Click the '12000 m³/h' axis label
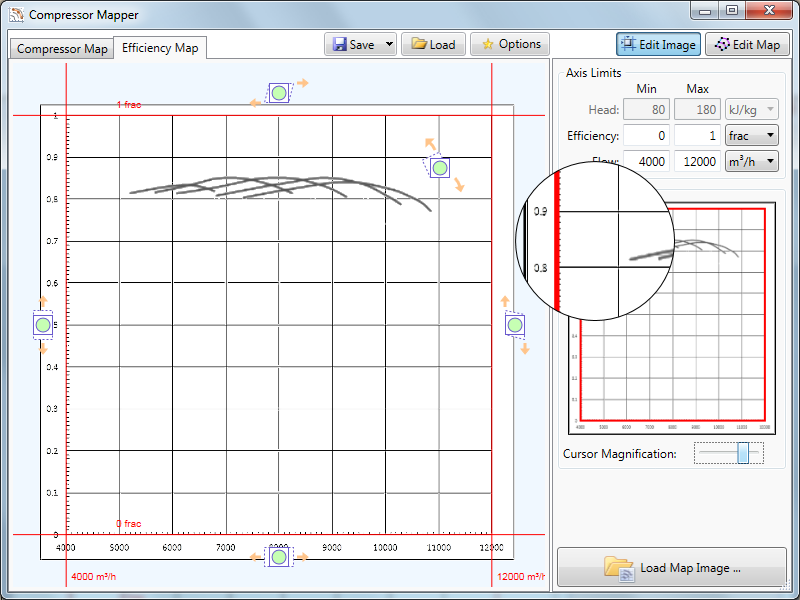Screen dimensions: 800x600 point(520,577)
